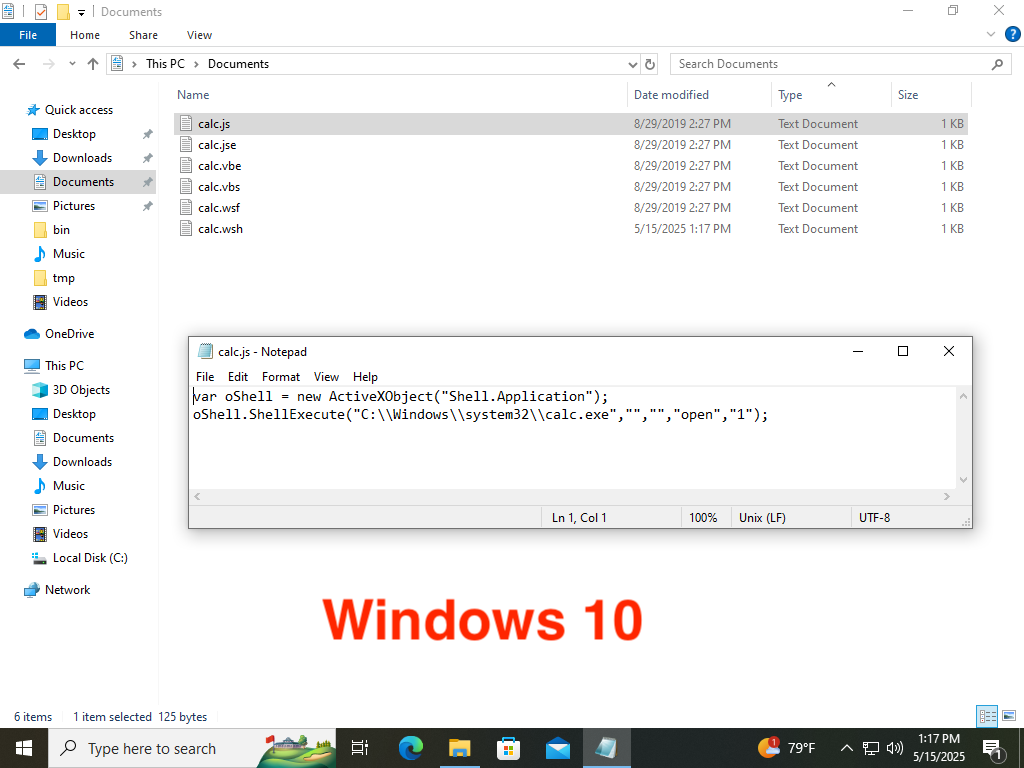The width and height of the screenshot is (1024, 768).
Task: Open pinned Desktop under Quick access
Action: (74, 134)
